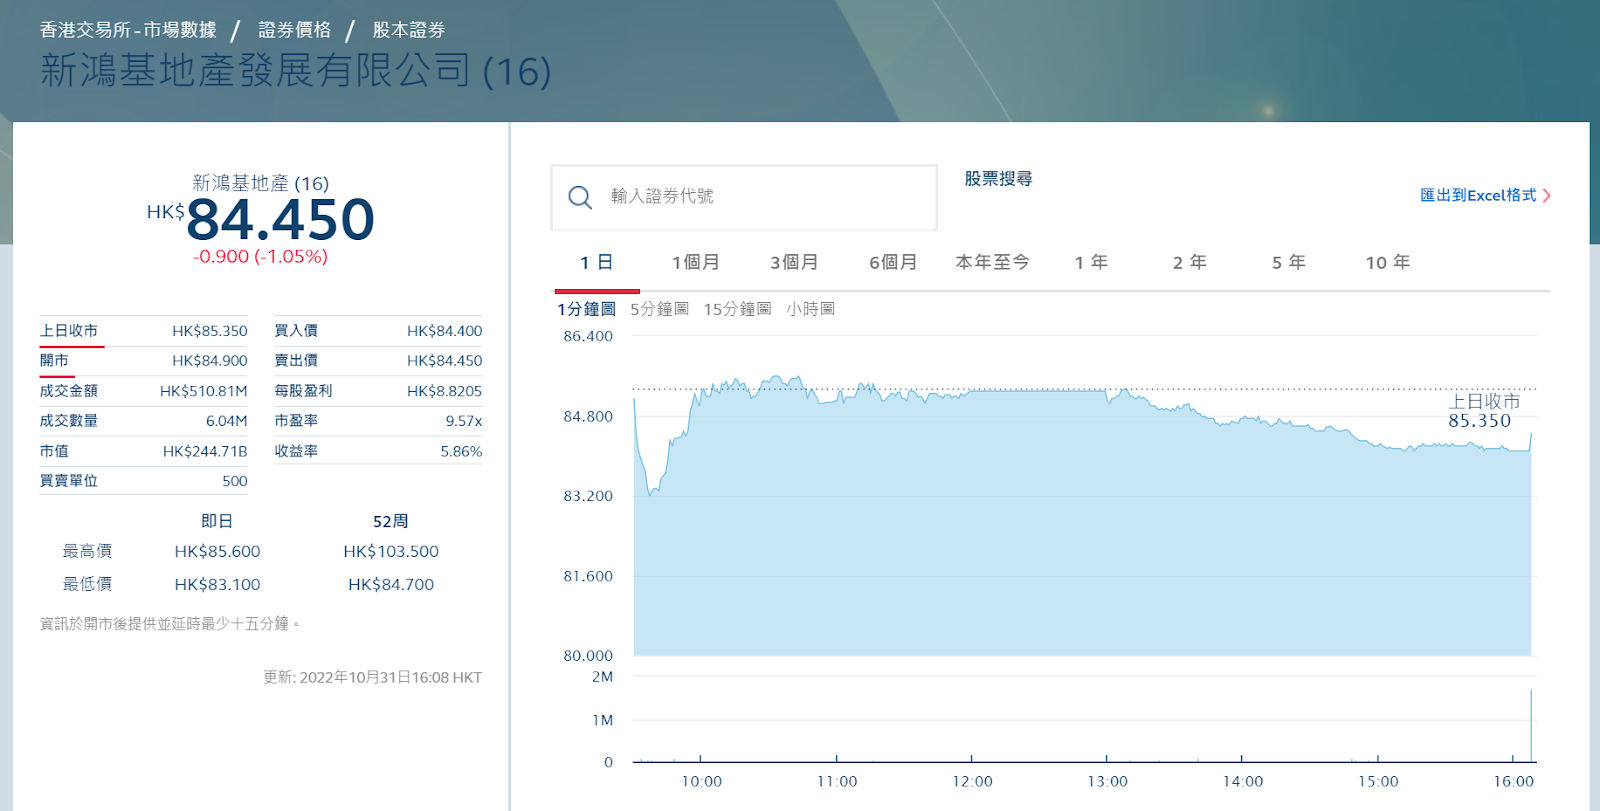Image resolution: width=1600 pixels, height=811 pixels.
Task: Click the red chevron beside Excel export
Action: (x=1546, y=196)
